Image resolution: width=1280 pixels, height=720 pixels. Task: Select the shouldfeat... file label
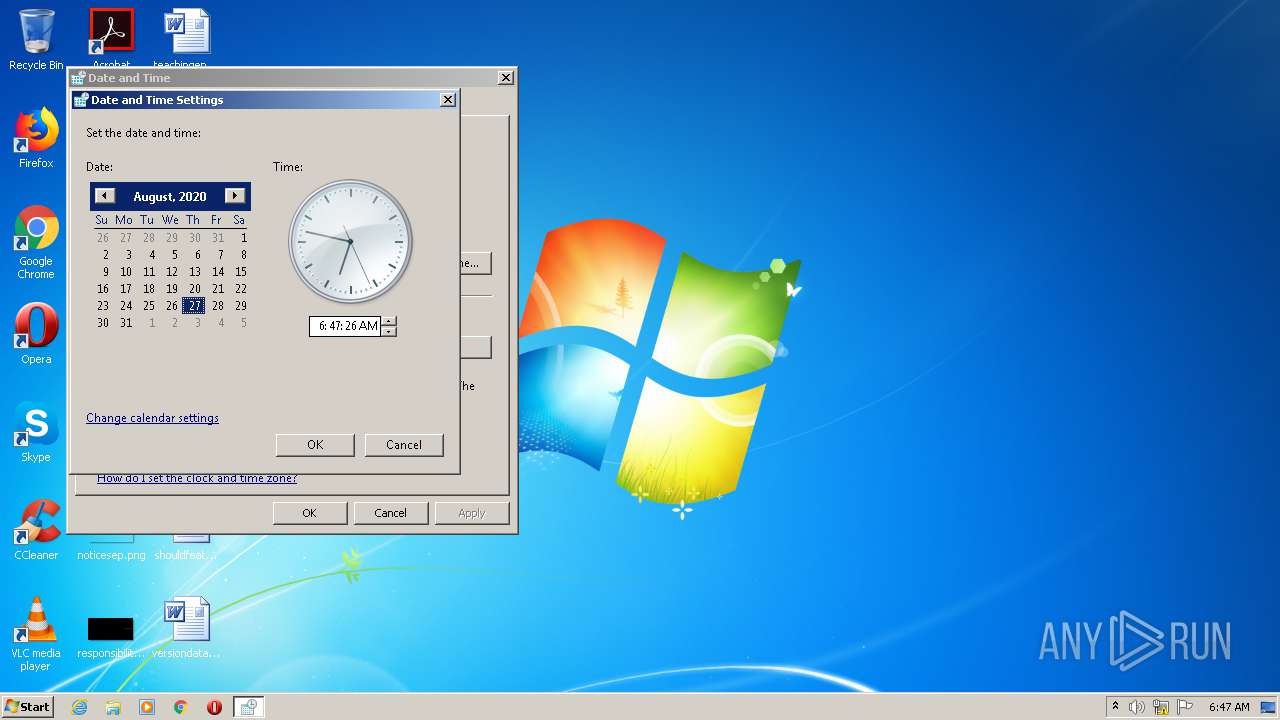(x=185, y=555)
